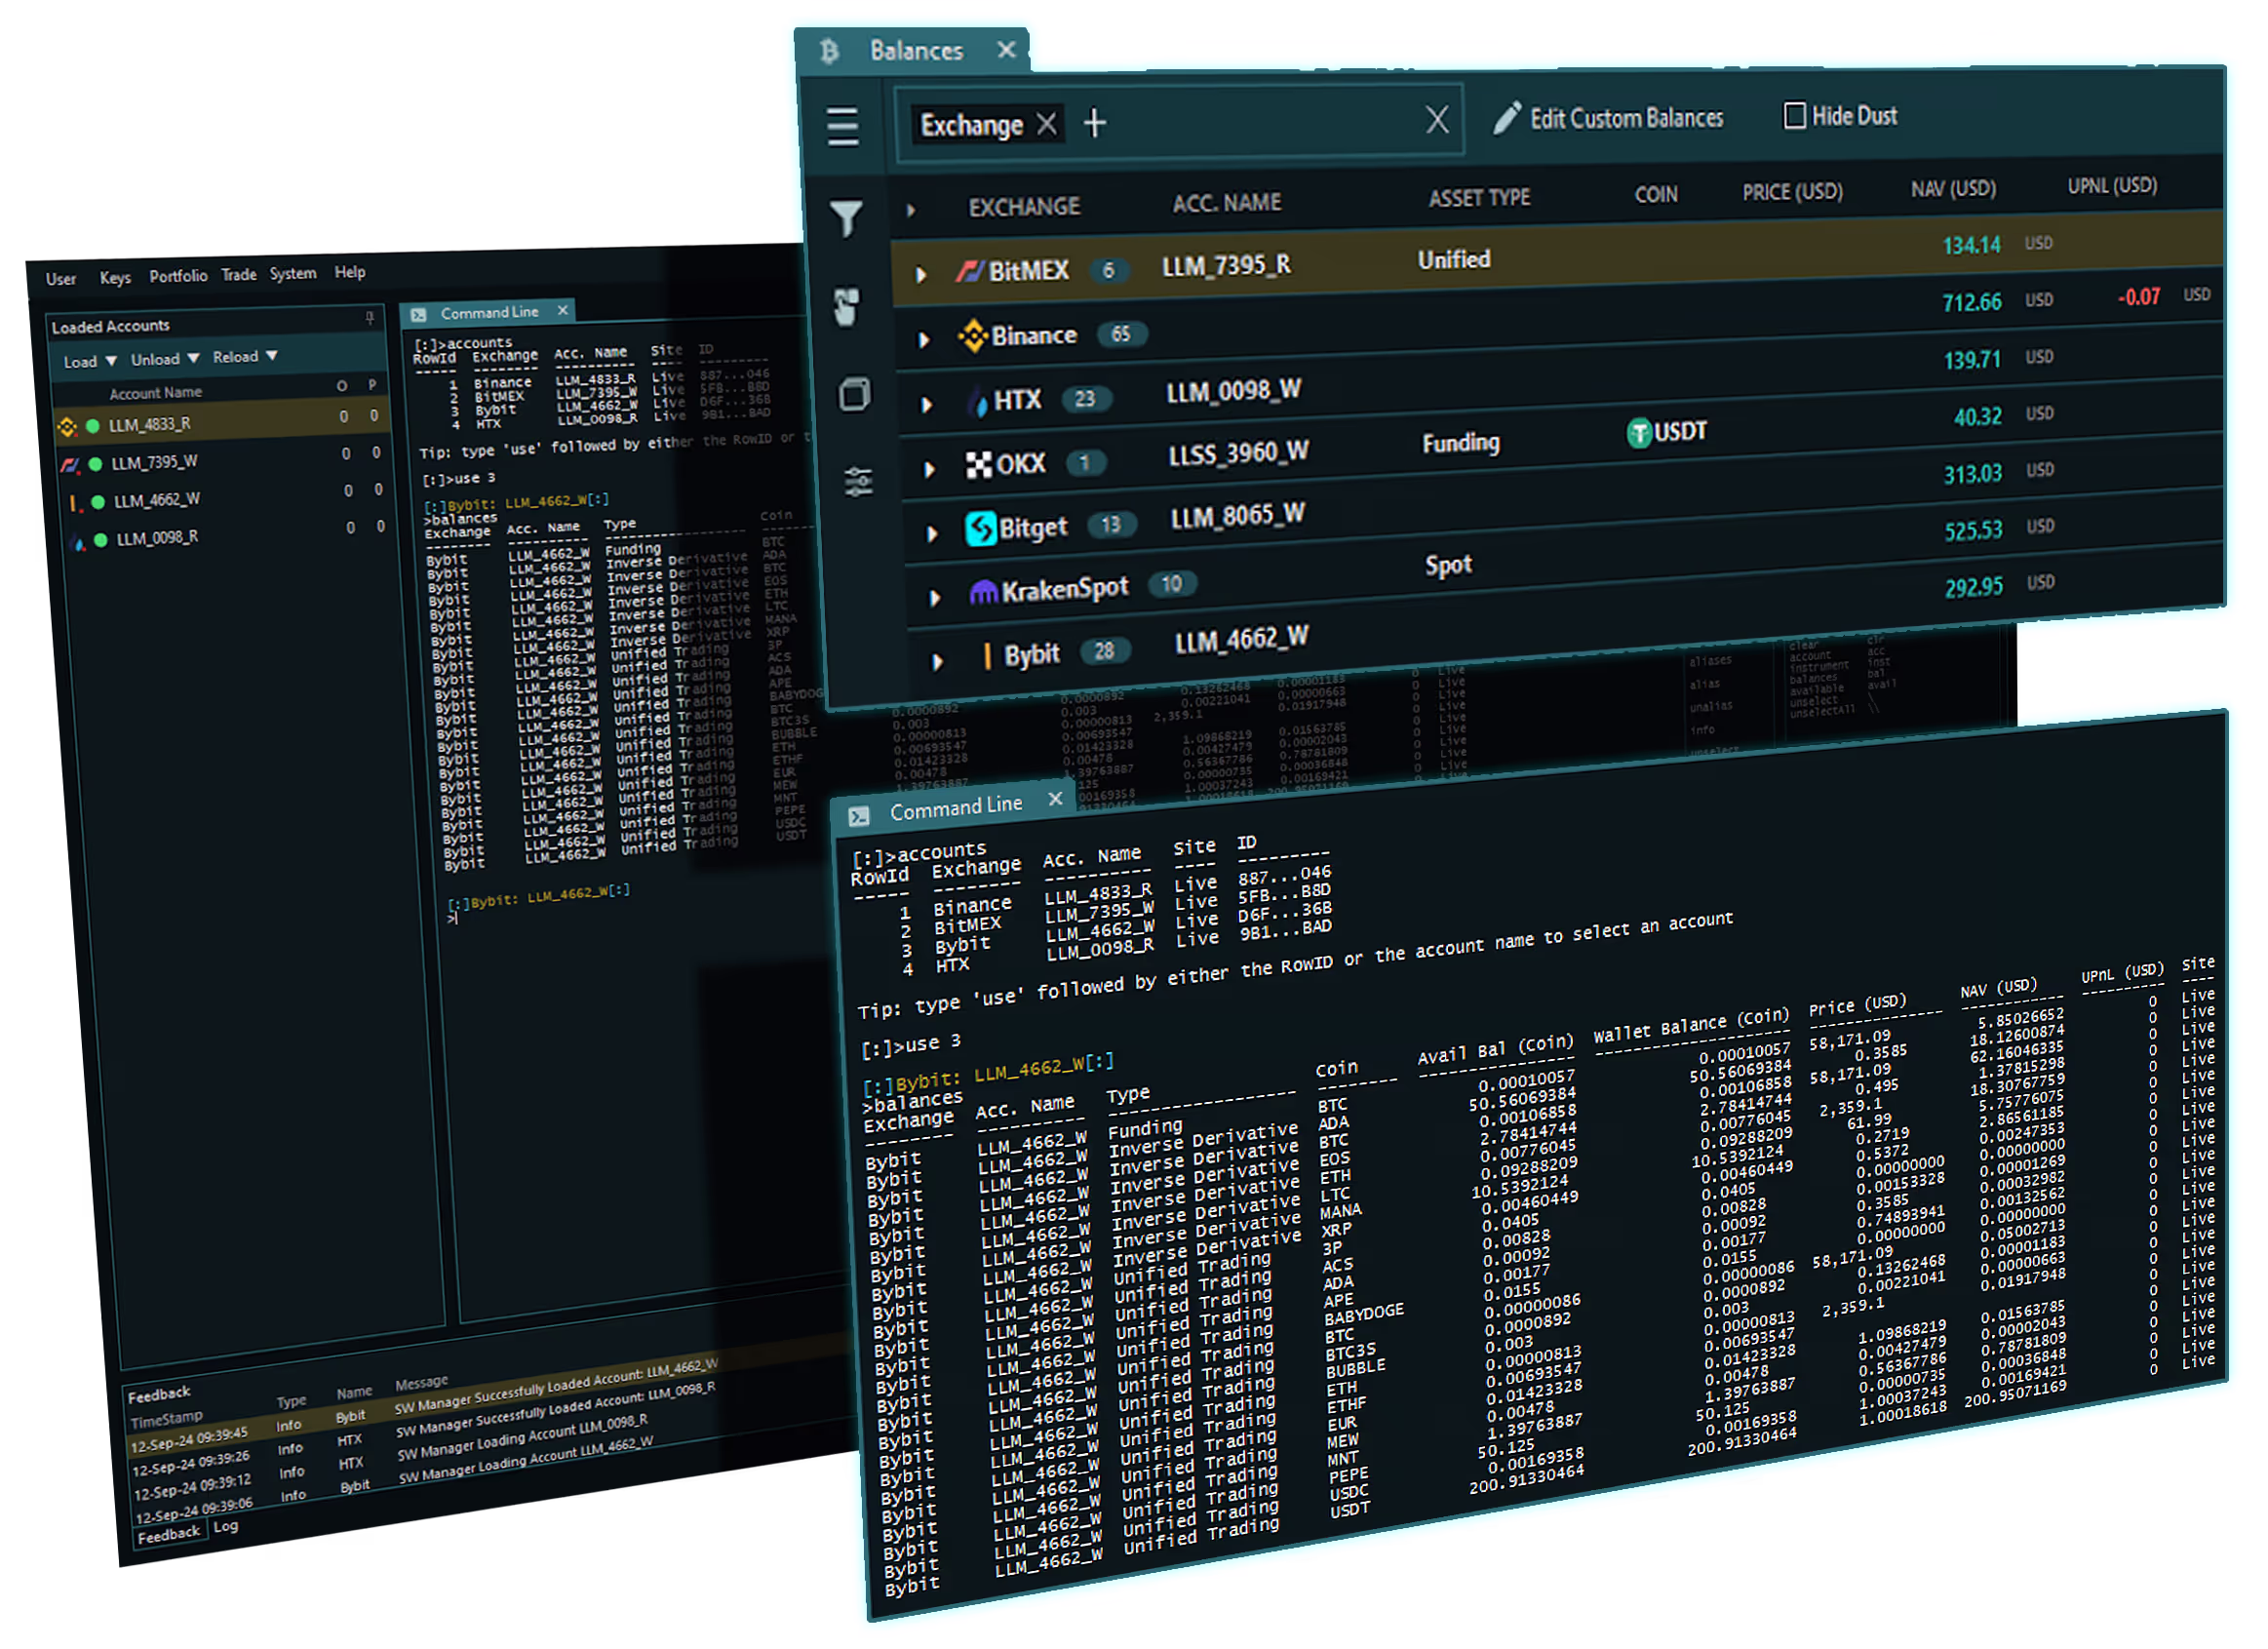Click the BitMEX logo in the Balances table
Image resolution: width=2268 pixels, height=1649 pixels.
[x=968, y=271]
